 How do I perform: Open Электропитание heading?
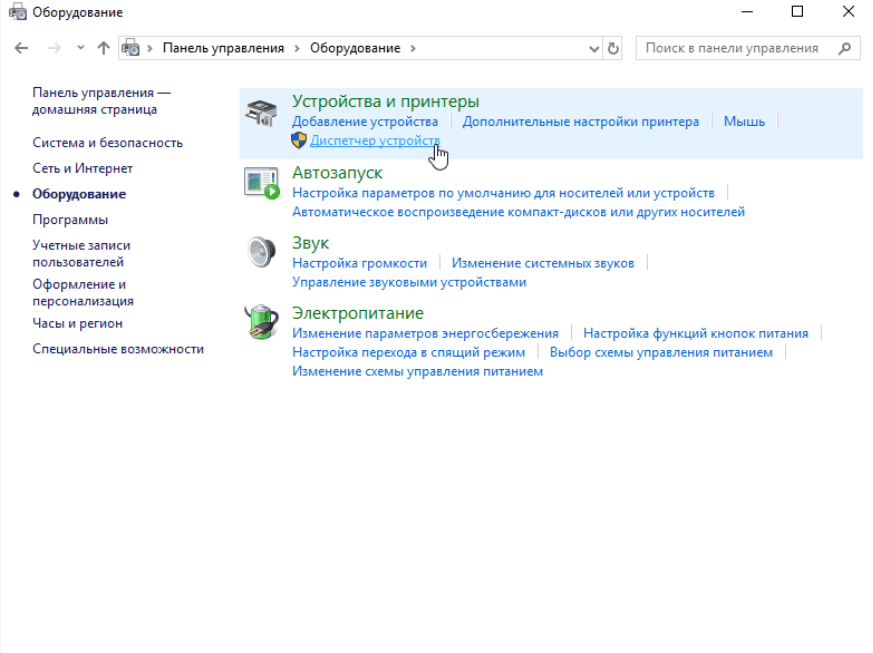point(358,313)
